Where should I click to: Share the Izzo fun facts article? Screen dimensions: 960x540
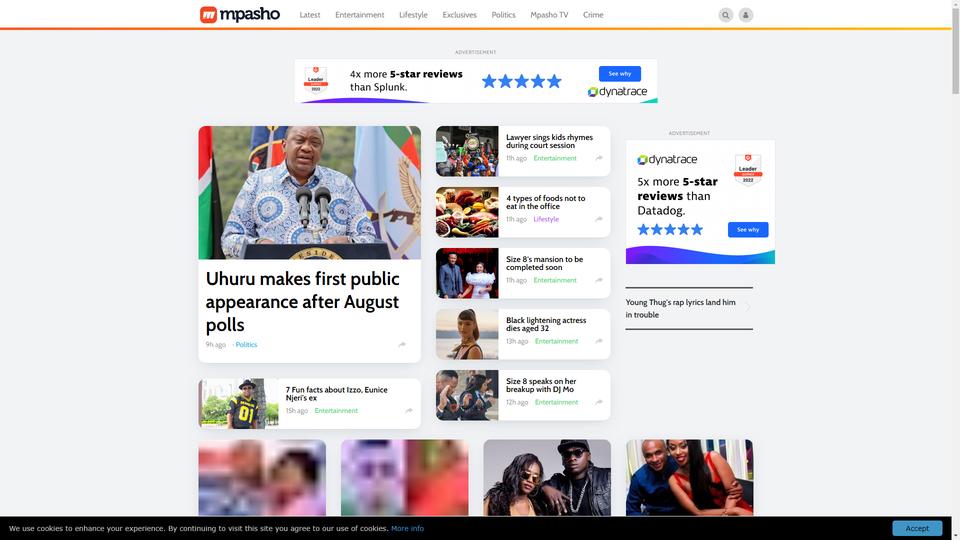[409, 411]
